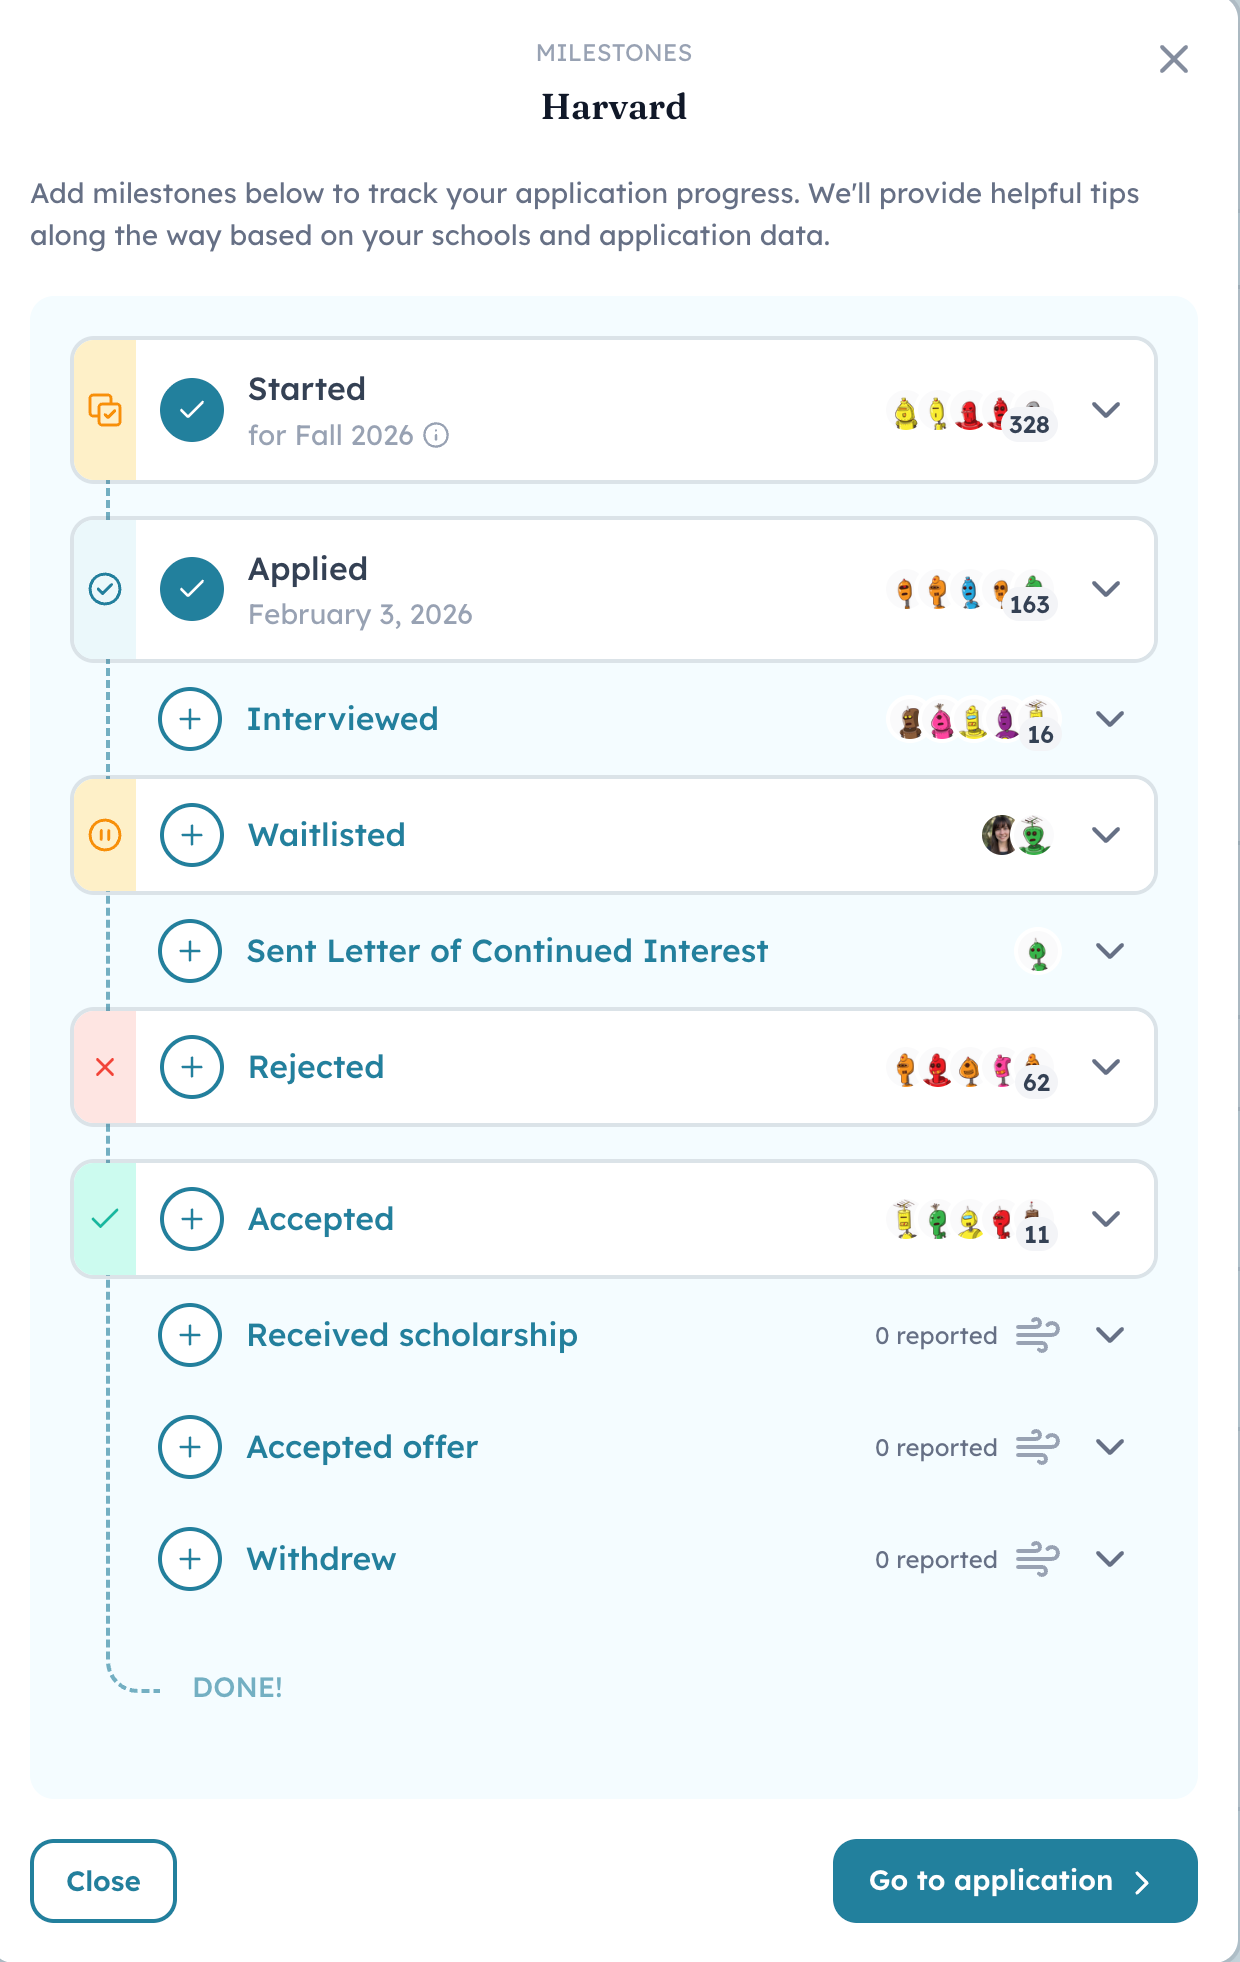Uncheck the Applied milestone checkmark
The height and width of the screenshot is (1962, 1240).
192,589
